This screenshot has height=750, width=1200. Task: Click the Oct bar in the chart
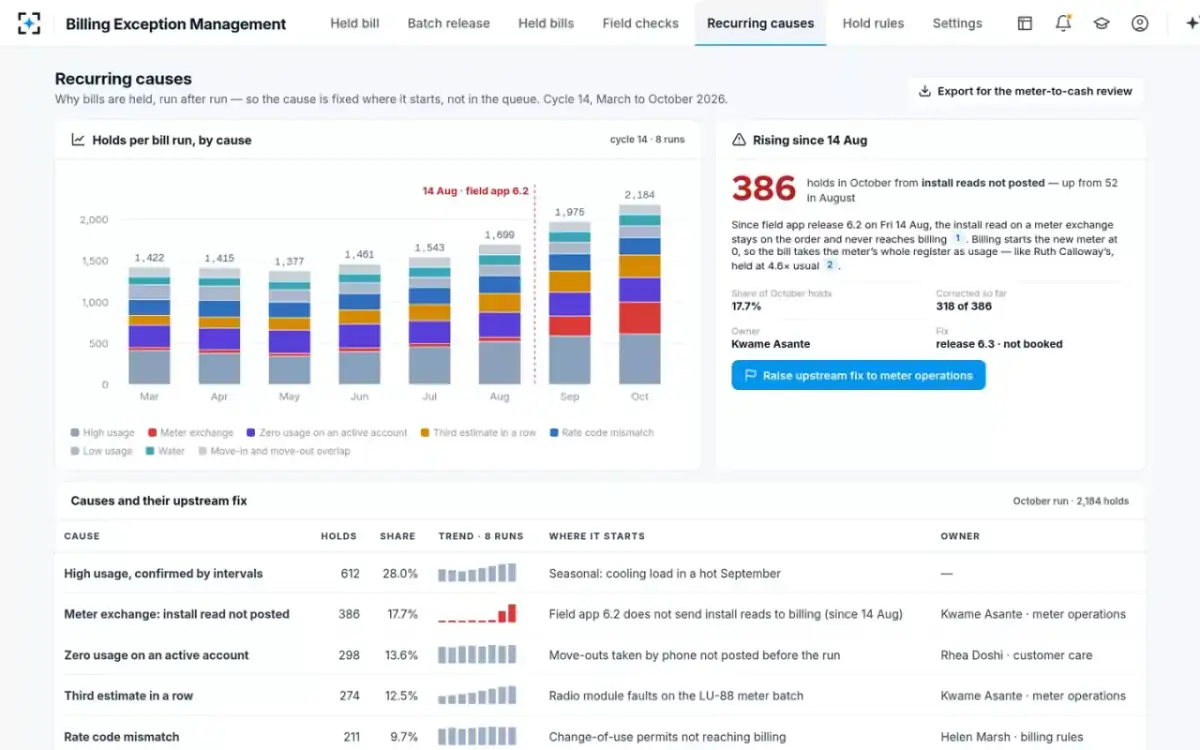[x=640, y=295]
